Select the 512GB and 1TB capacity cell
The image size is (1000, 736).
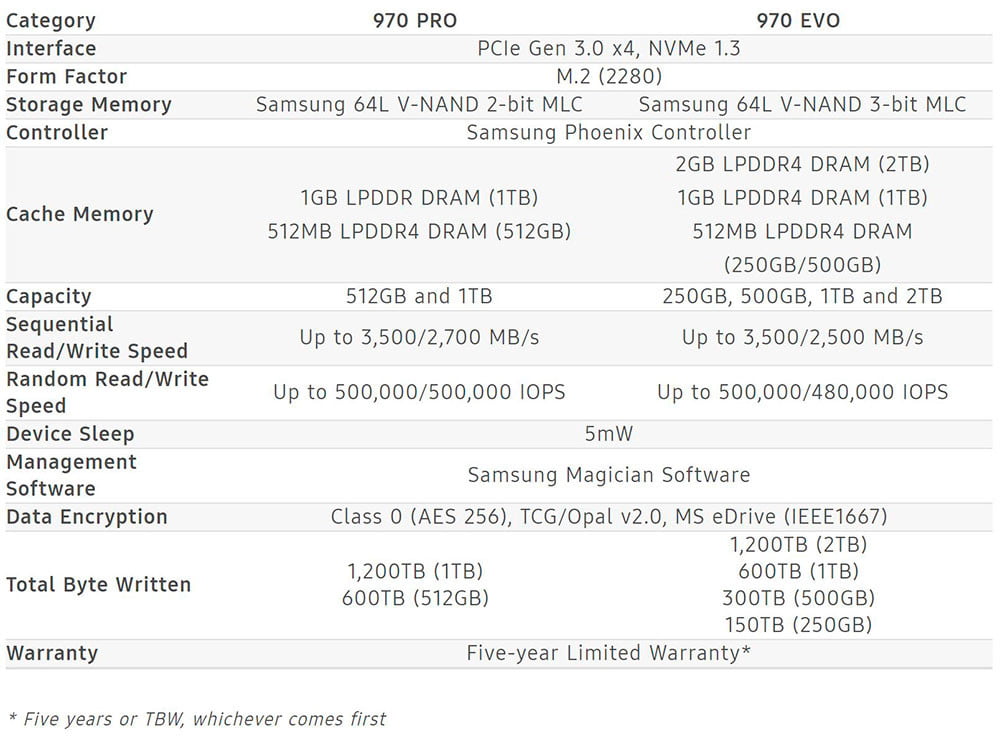[x=419, y=296]
